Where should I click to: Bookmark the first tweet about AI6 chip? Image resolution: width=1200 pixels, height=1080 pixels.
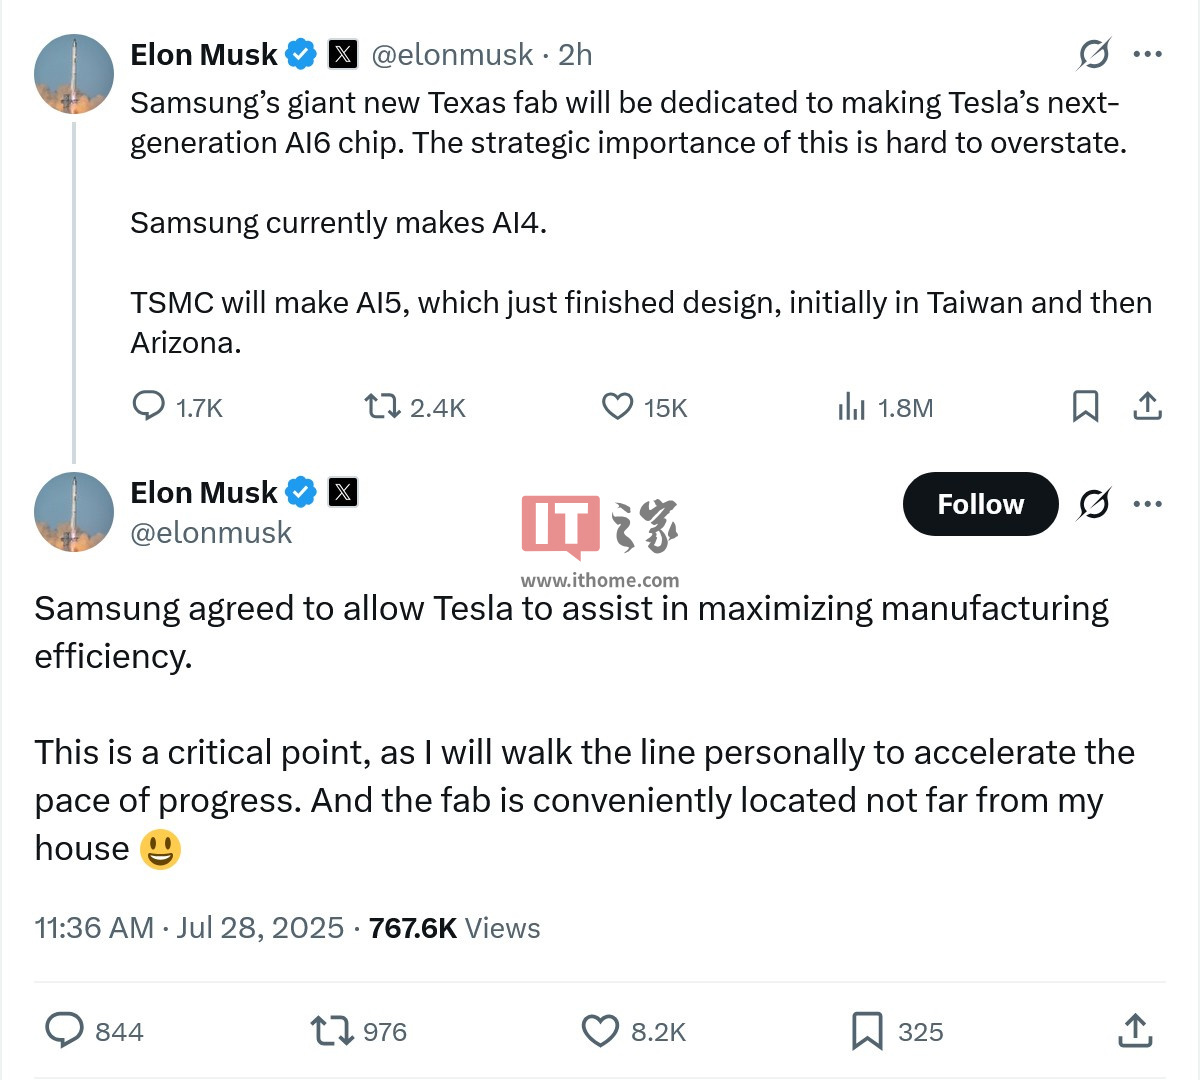[1085, 406]
